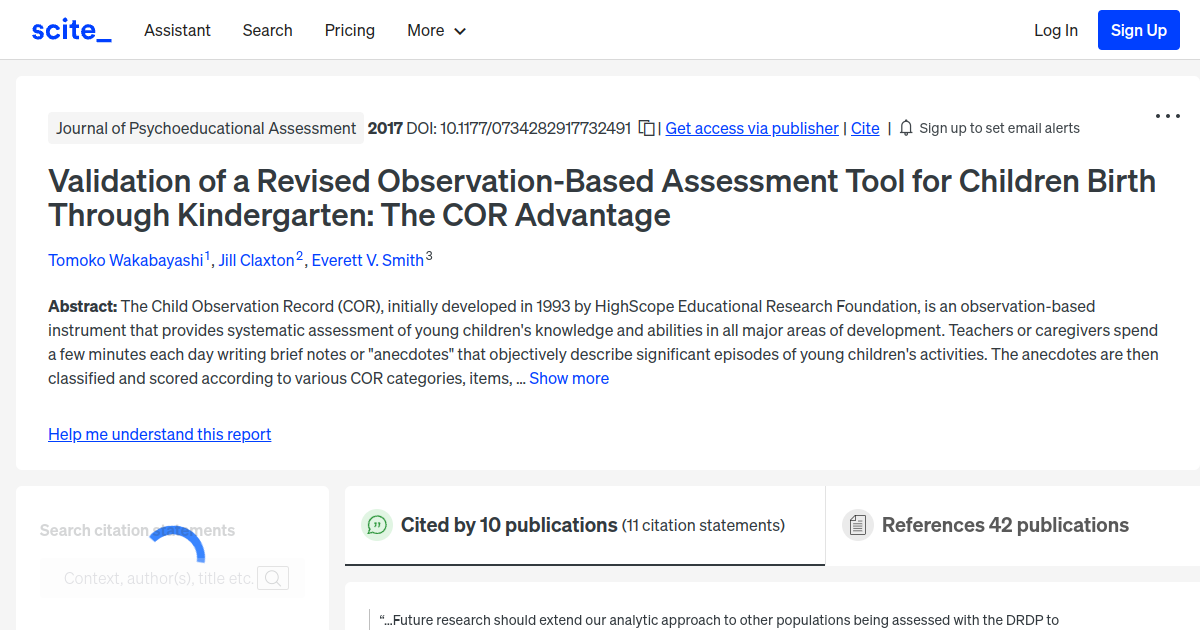Expand the More navigation dropdown
This screenshot has height=630, width=1200.
(x=436, y=30)
